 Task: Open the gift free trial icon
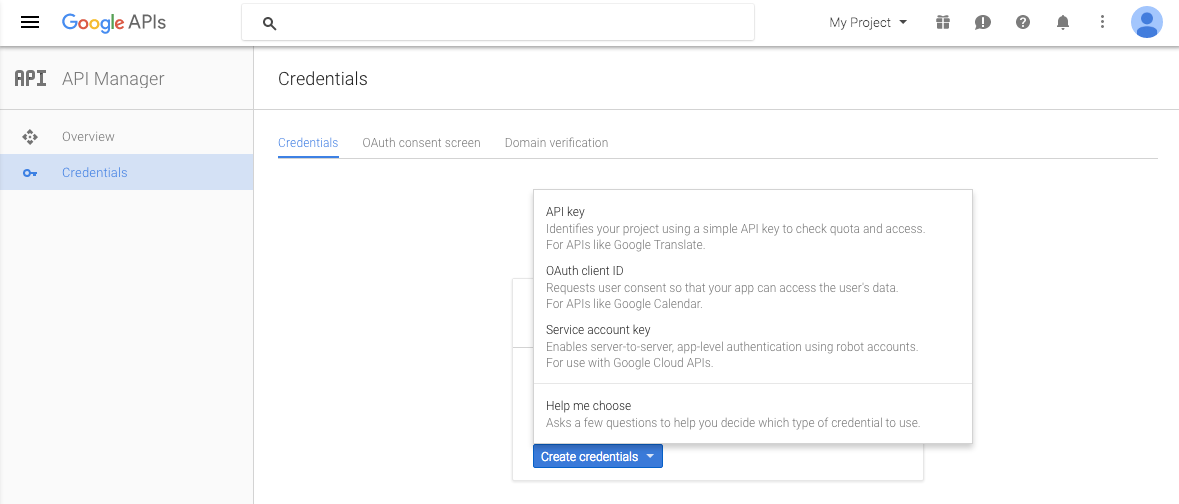pyautogui.click(x=942, y=22)
